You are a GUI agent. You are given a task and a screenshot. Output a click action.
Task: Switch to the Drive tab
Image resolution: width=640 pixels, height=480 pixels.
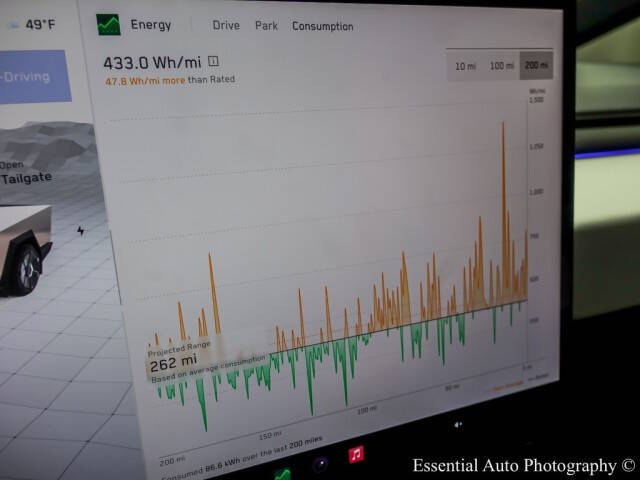pyautogui.click(x=225, y=26)
